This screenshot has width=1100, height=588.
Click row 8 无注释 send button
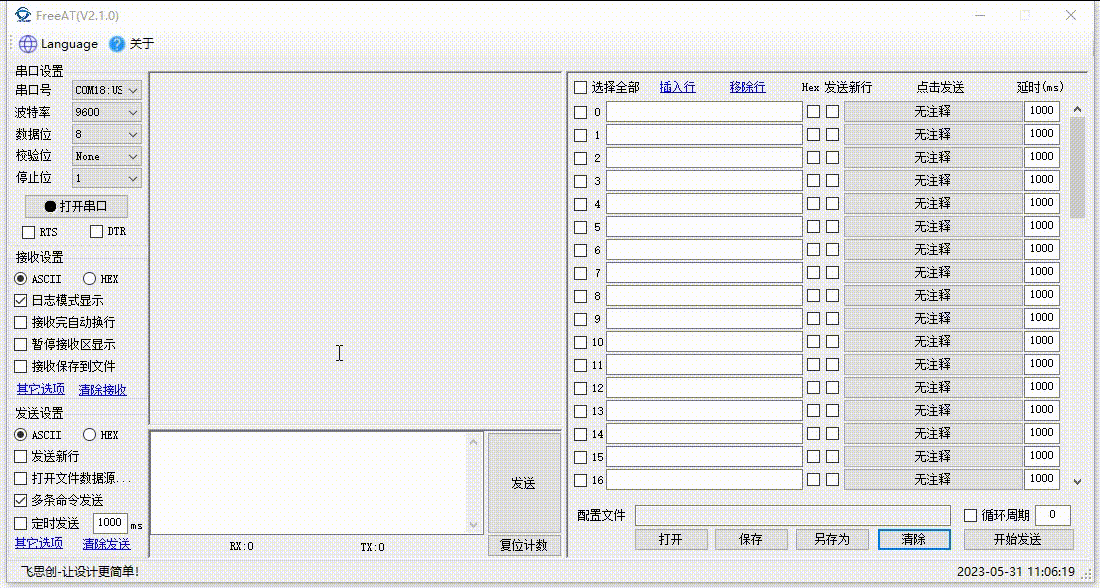click(x=933, y=295)
